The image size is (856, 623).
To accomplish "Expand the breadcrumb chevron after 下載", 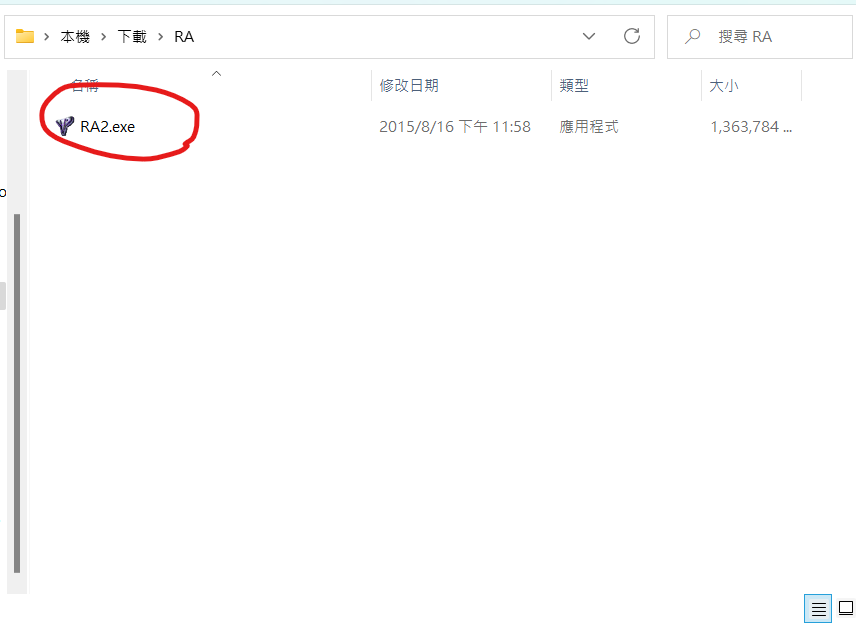I will click(160, 36).
